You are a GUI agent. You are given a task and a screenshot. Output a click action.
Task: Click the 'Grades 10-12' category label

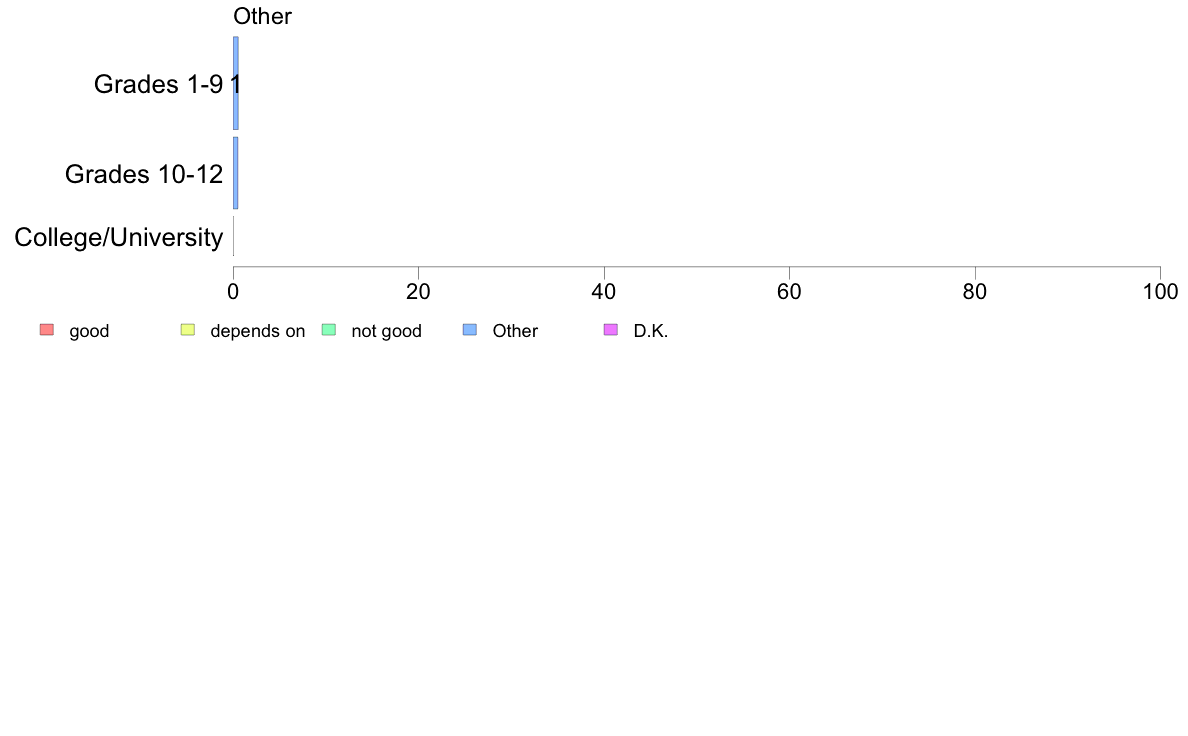[144, 174]
